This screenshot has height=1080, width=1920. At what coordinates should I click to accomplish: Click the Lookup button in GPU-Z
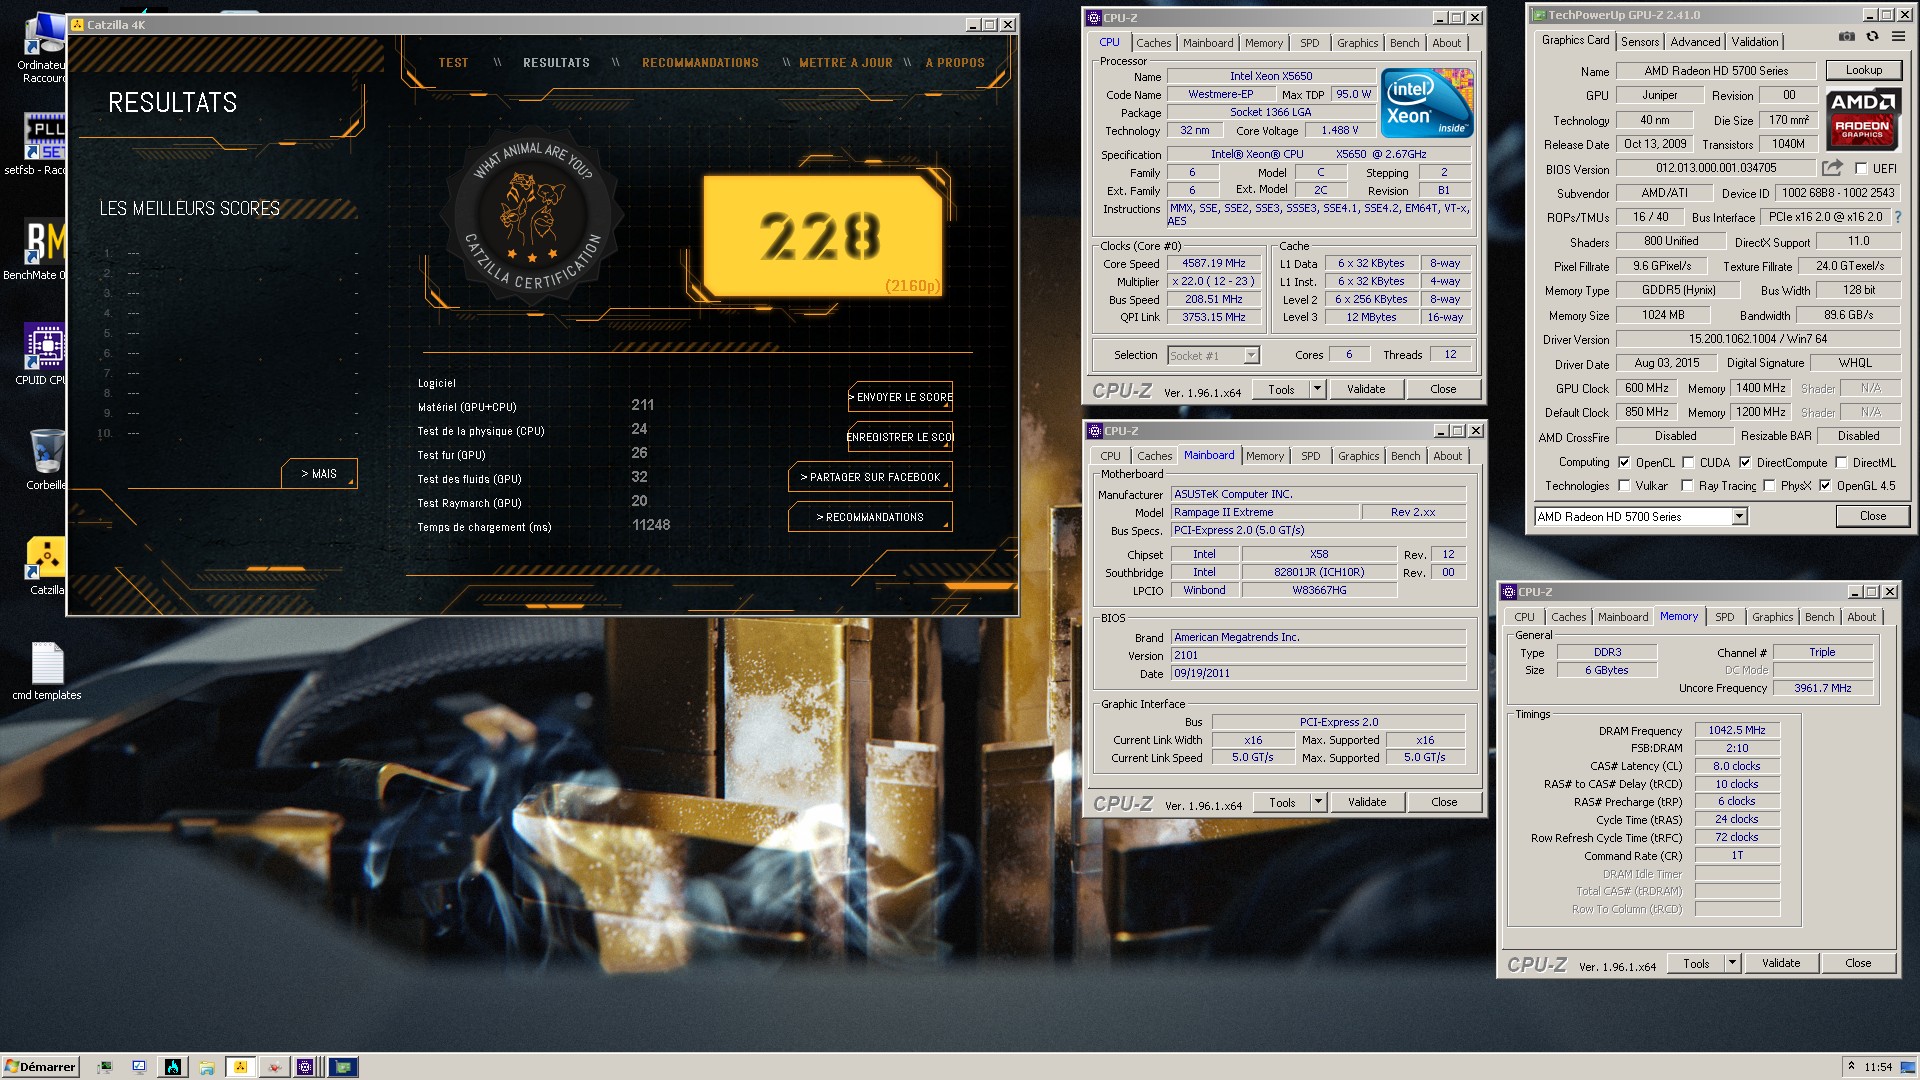[x=1863, y=70]
